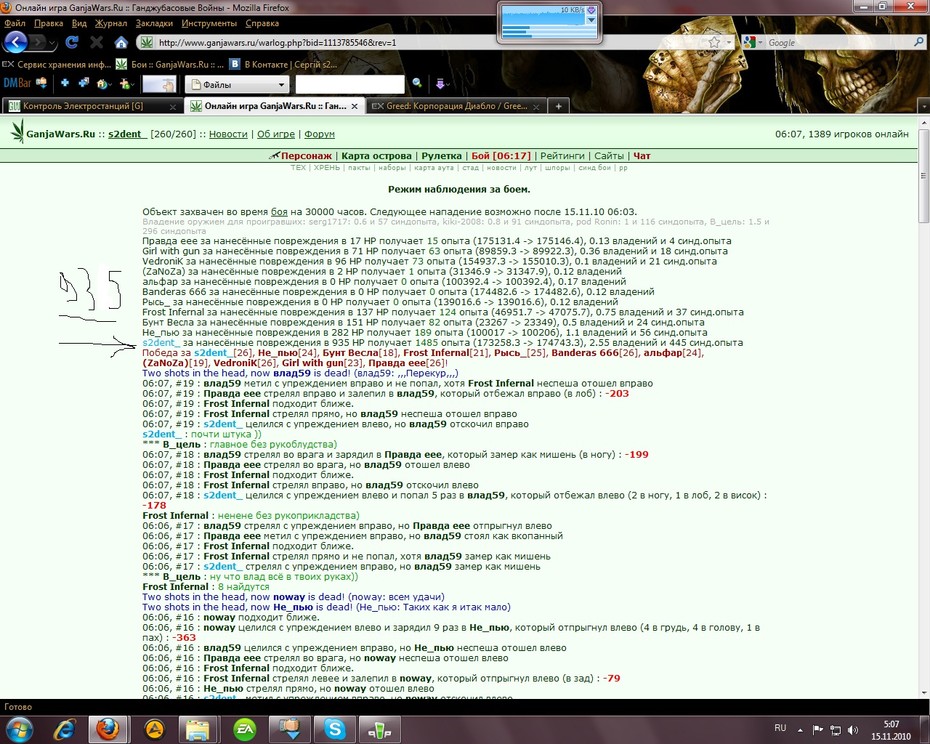The width and height of the screenshot is (930, 744).
Task: Expand the Файлы dropdown in DMBar
Action: (x=281, y=85)
